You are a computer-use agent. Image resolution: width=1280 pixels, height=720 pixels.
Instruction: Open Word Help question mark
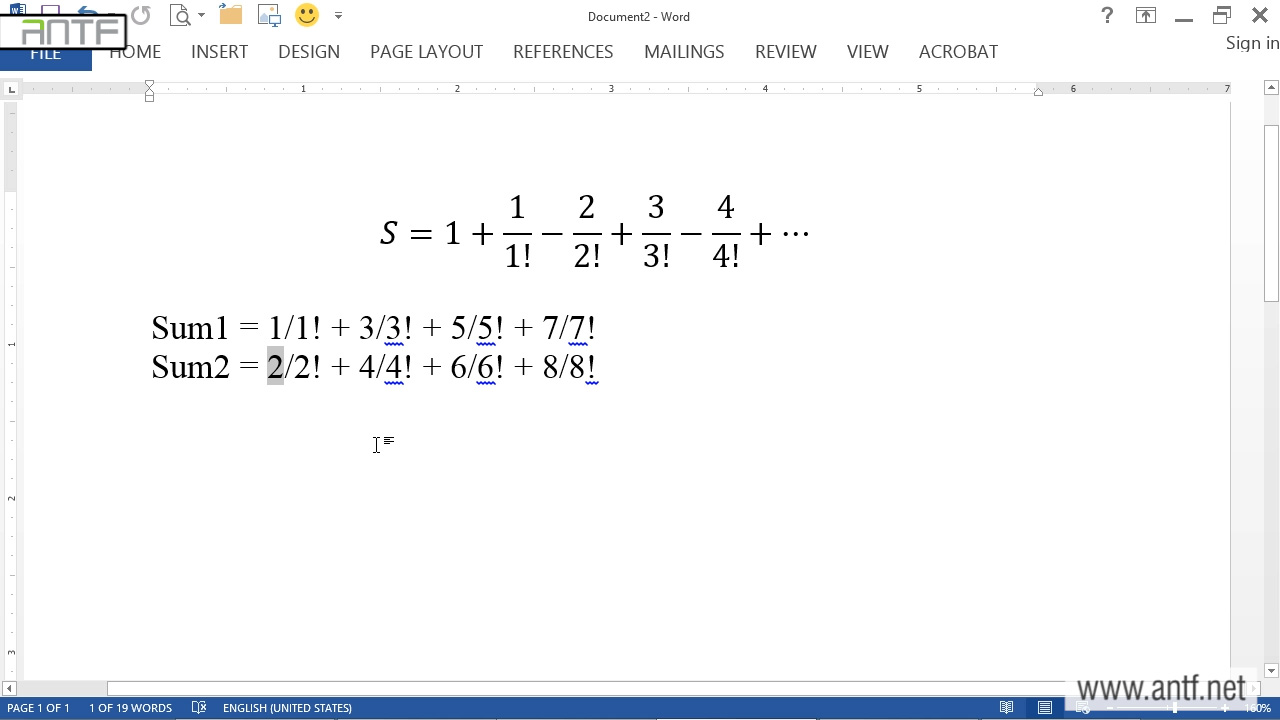(x=1107, y=16)
